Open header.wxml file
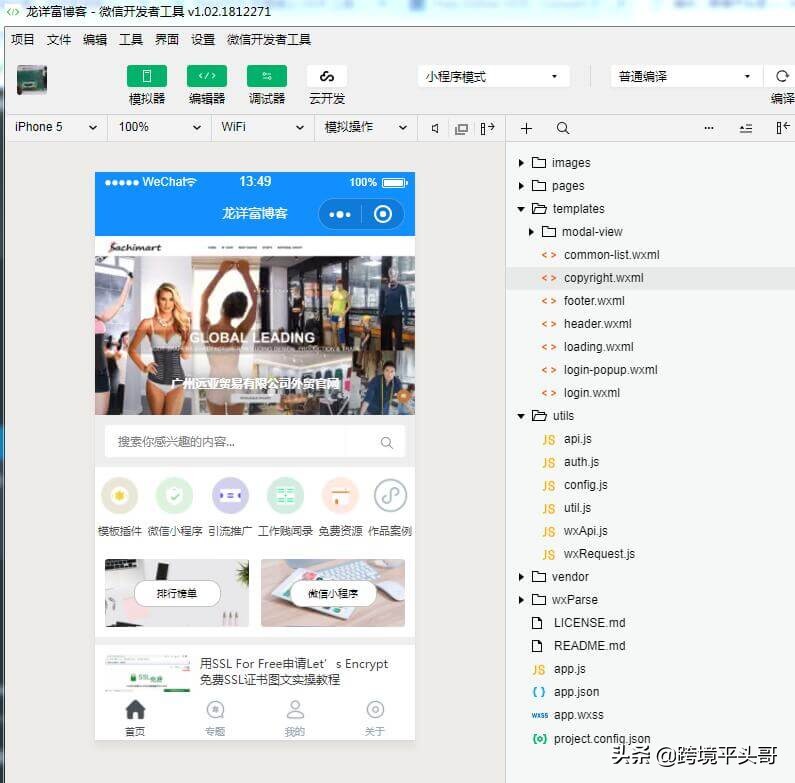 [x=597, y=324]
